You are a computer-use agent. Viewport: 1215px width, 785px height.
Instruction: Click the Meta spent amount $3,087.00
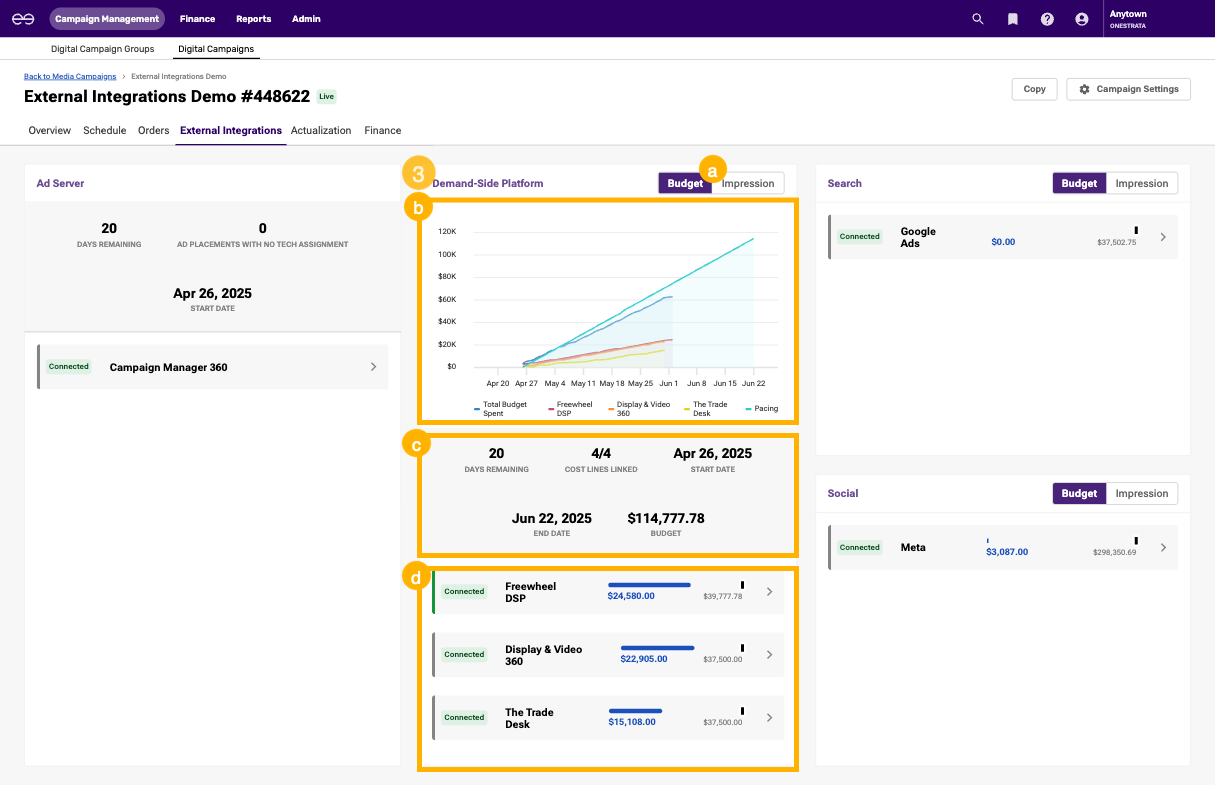point(1006,552)
